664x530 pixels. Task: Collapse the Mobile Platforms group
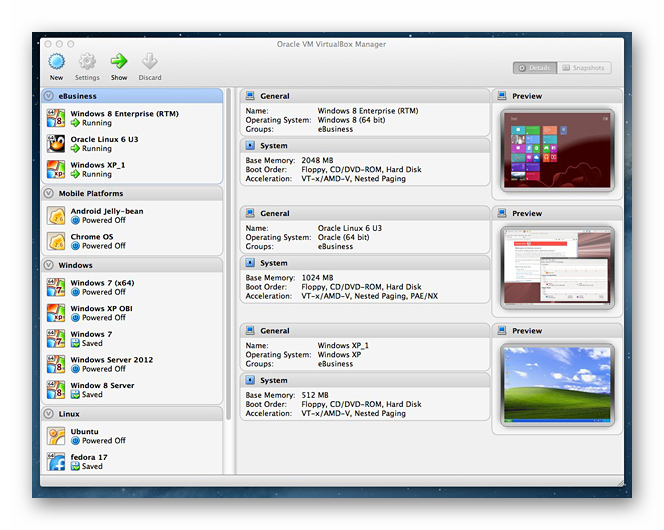[x=49, y=194]
